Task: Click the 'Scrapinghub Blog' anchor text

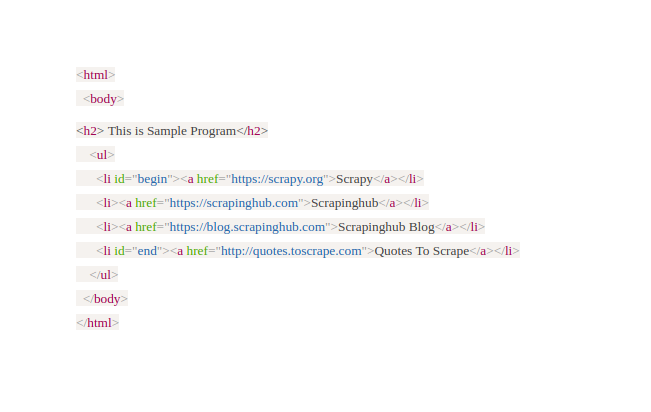Action: [x=386, y=227]
